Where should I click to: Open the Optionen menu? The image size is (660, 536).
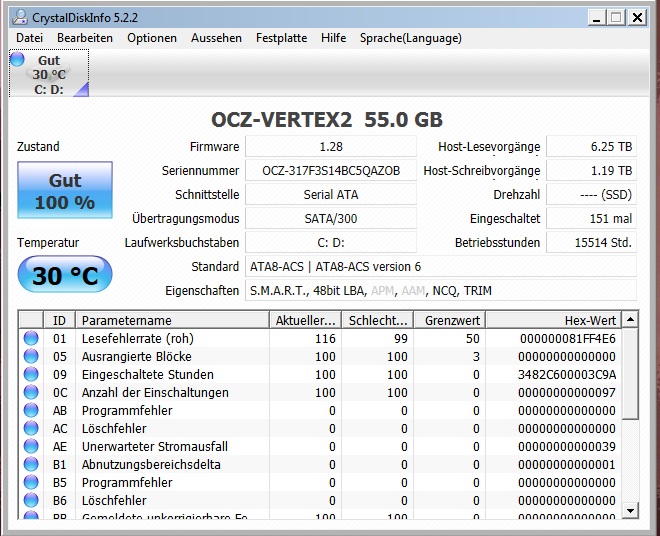tap(152, 38)
